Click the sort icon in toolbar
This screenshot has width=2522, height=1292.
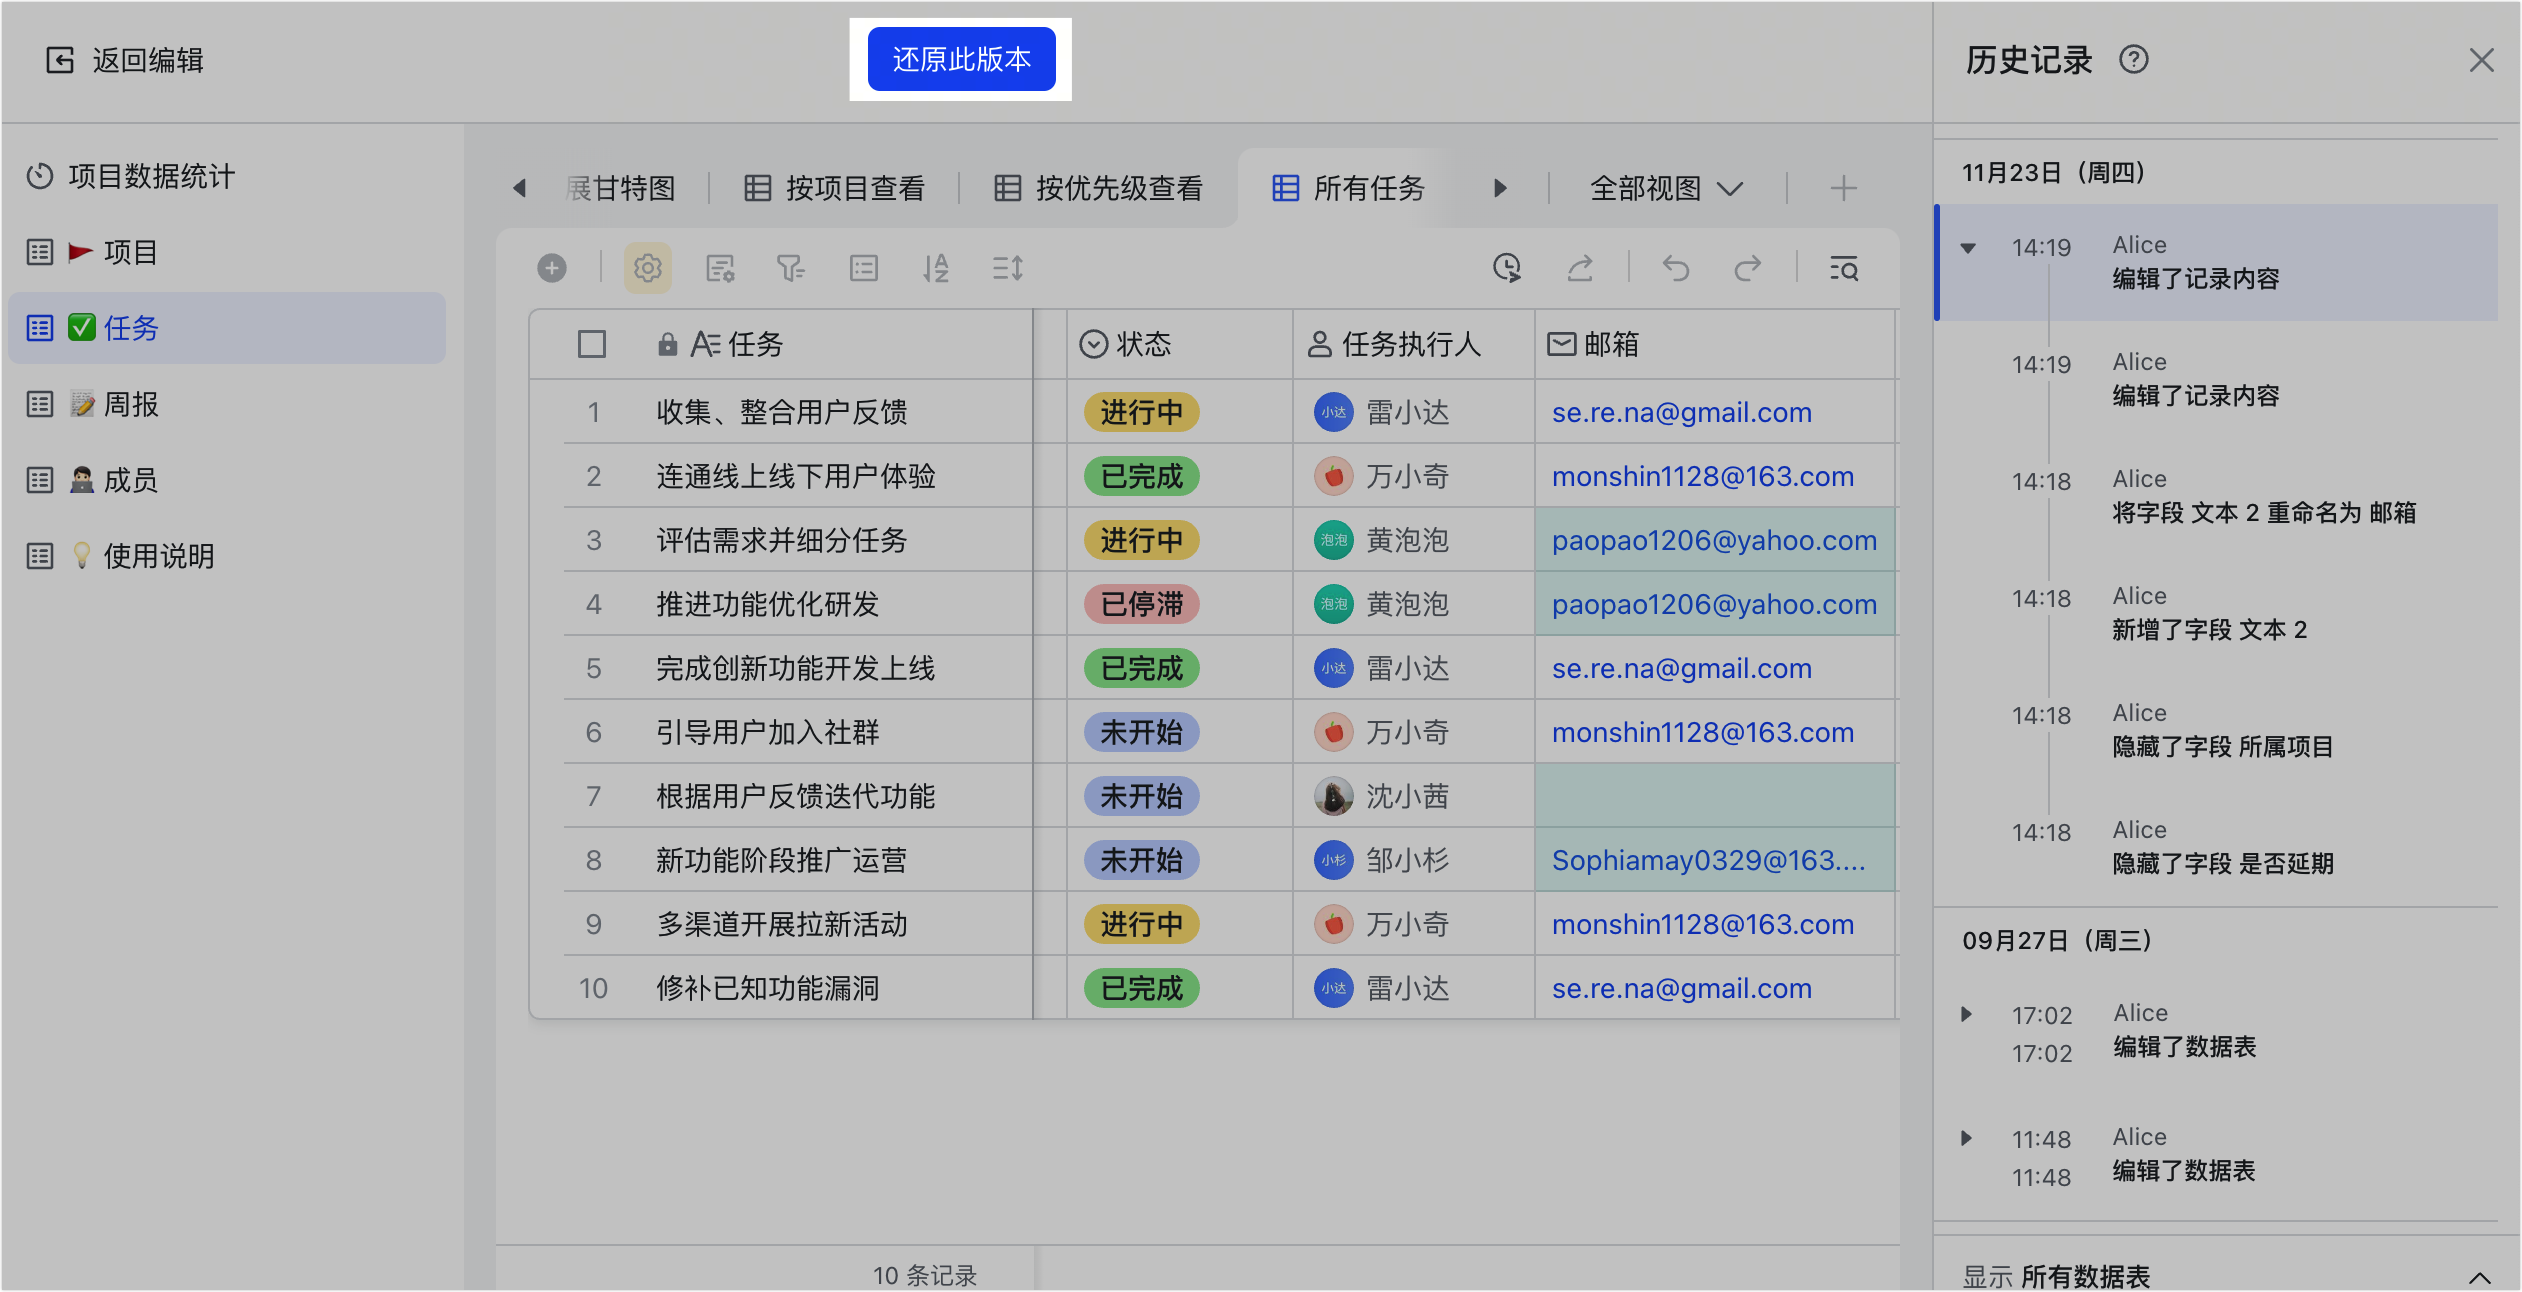pyautogui.click(x=936, y=268)
